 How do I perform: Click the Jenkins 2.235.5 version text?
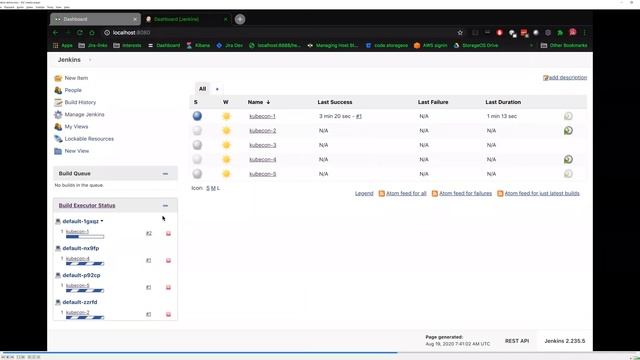pyautogui.click(x=564, y=341)
